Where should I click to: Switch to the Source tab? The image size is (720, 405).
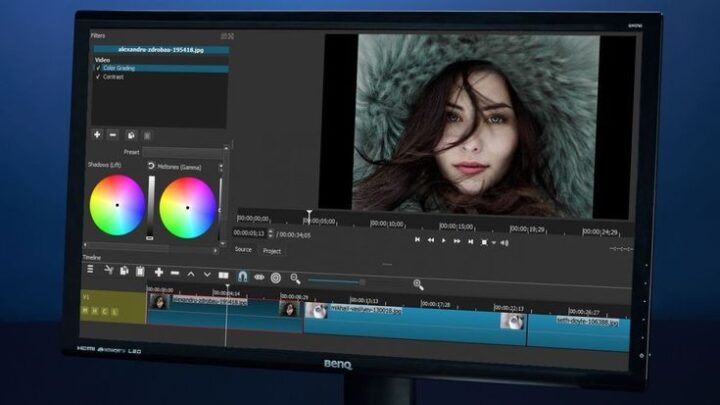(x=243, y=249)
